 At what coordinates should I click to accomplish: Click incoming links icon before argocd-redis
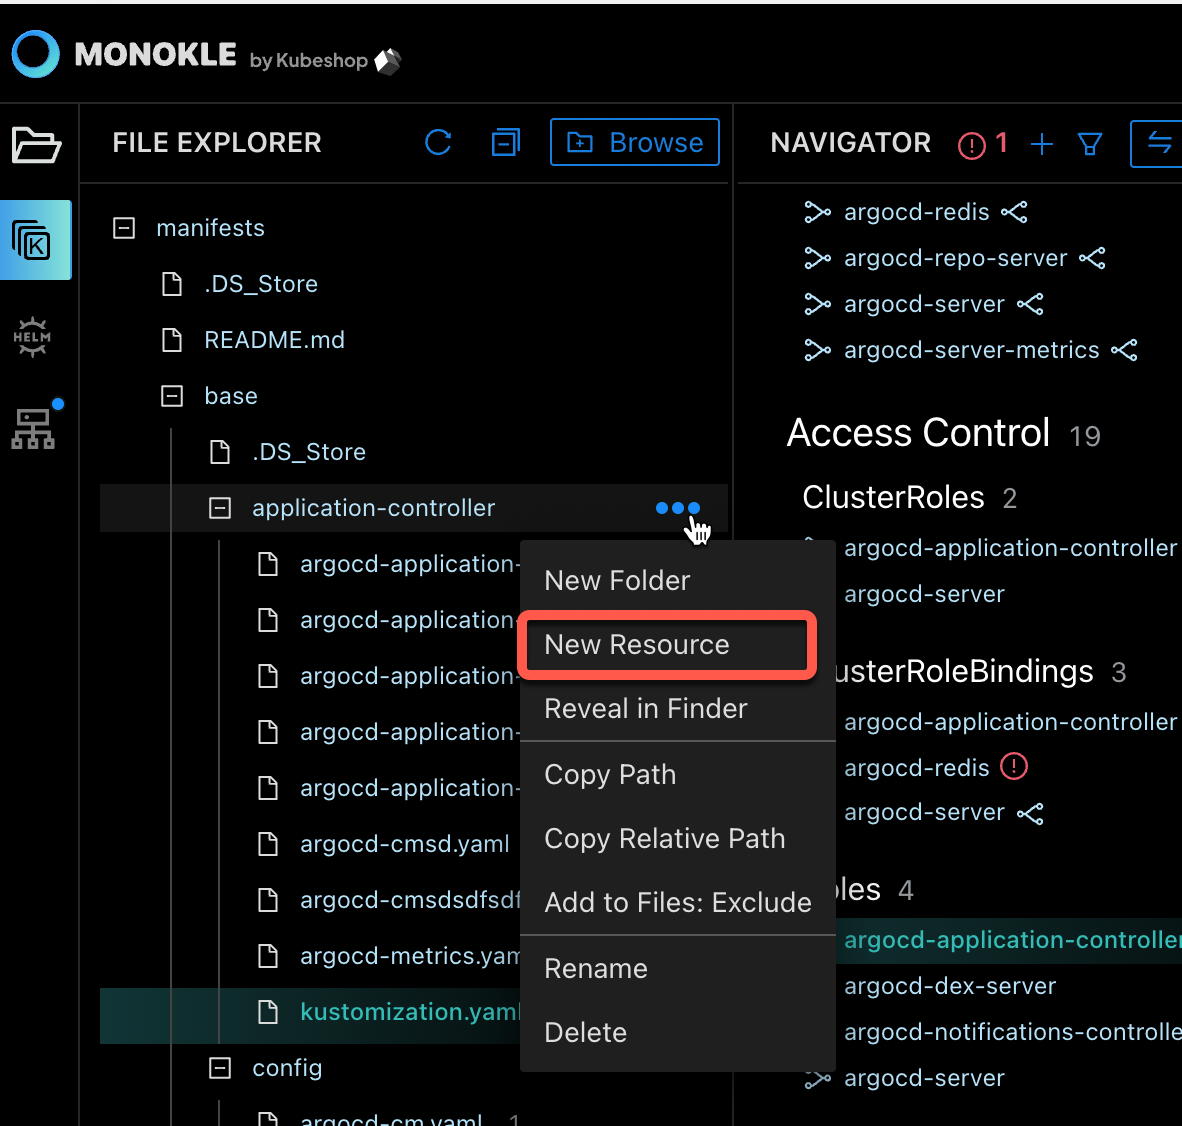(817, 213)
